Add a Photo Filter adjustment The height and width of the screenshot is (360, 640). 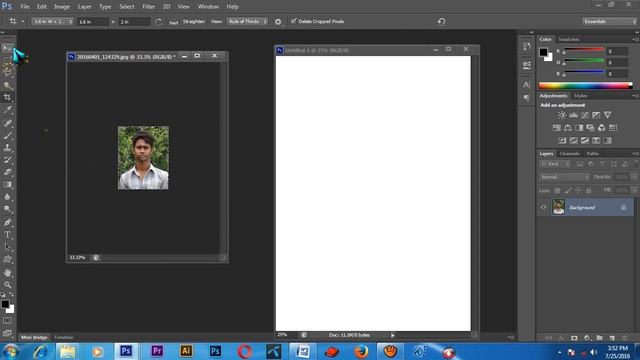[590, 128]
